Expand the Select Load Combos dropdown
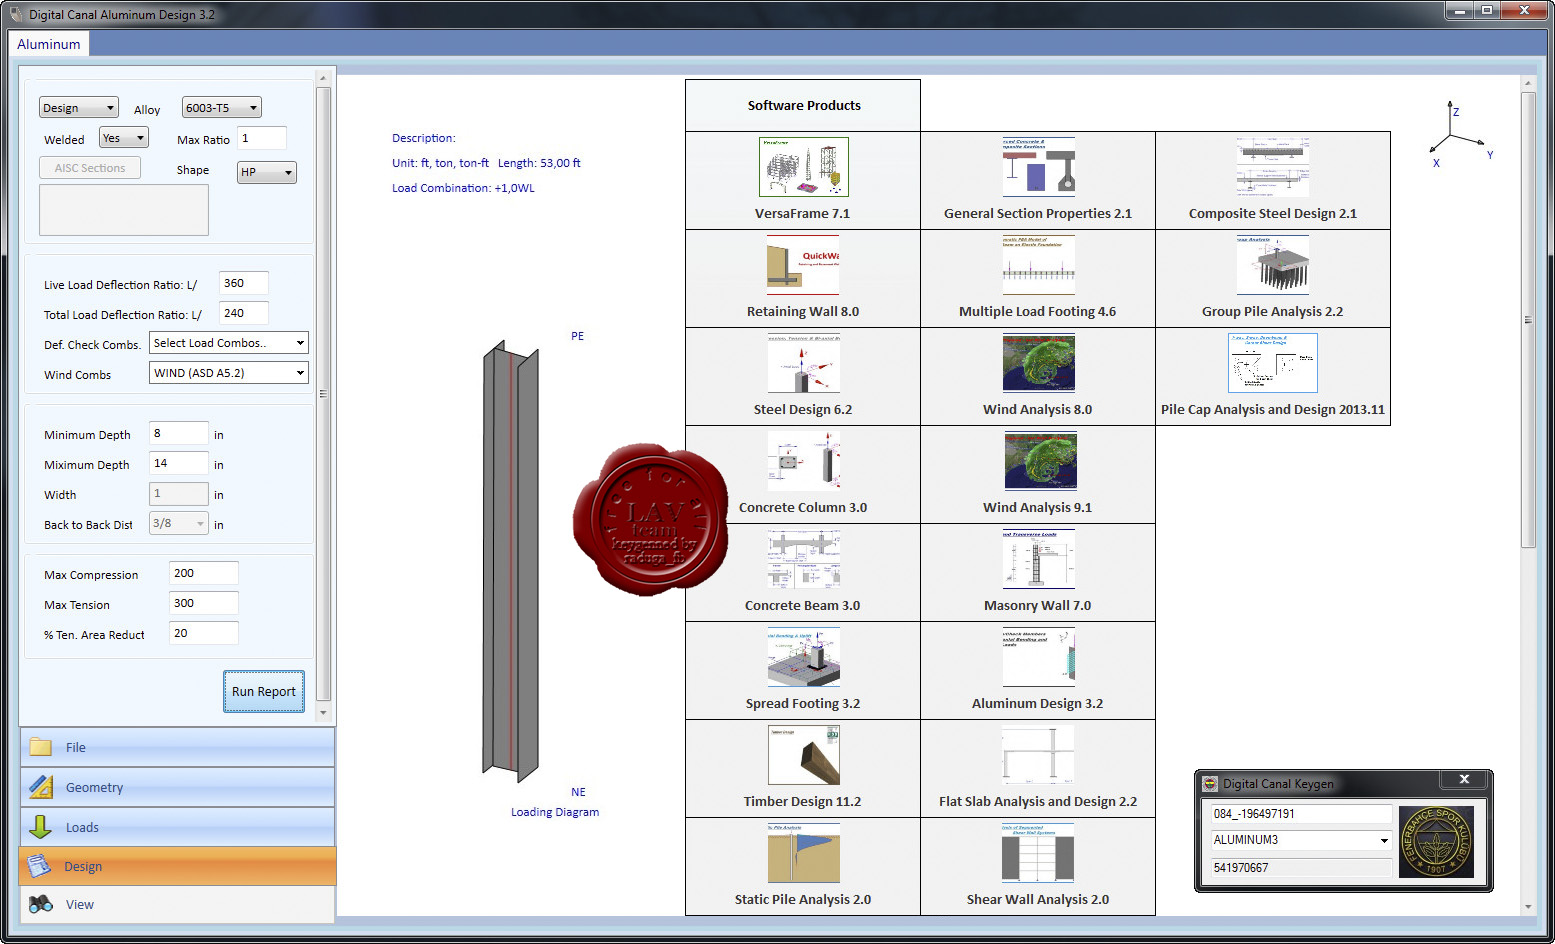The height and width of the screenshot is (944, 1555). pyautogui.click(x=229, y=343)
